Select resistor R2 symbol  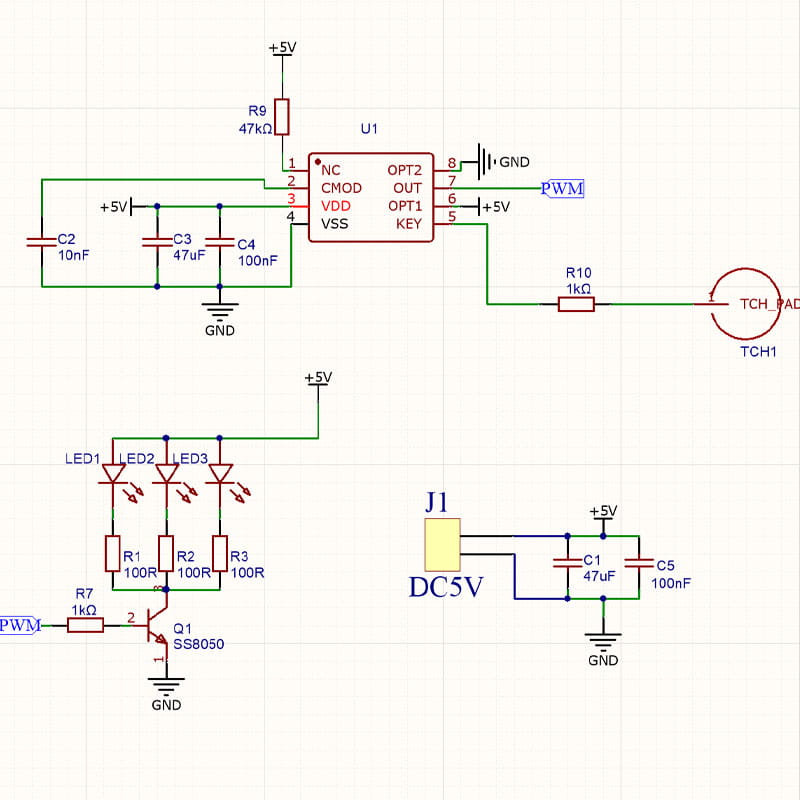click(x=166, y=553)
